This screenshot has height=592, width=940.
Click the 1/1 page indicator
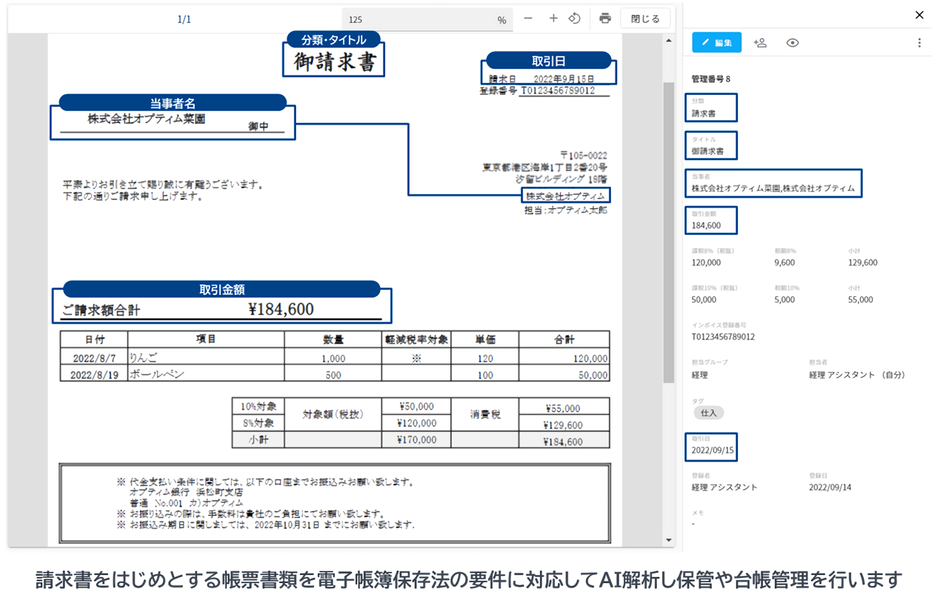pos(185,18)
